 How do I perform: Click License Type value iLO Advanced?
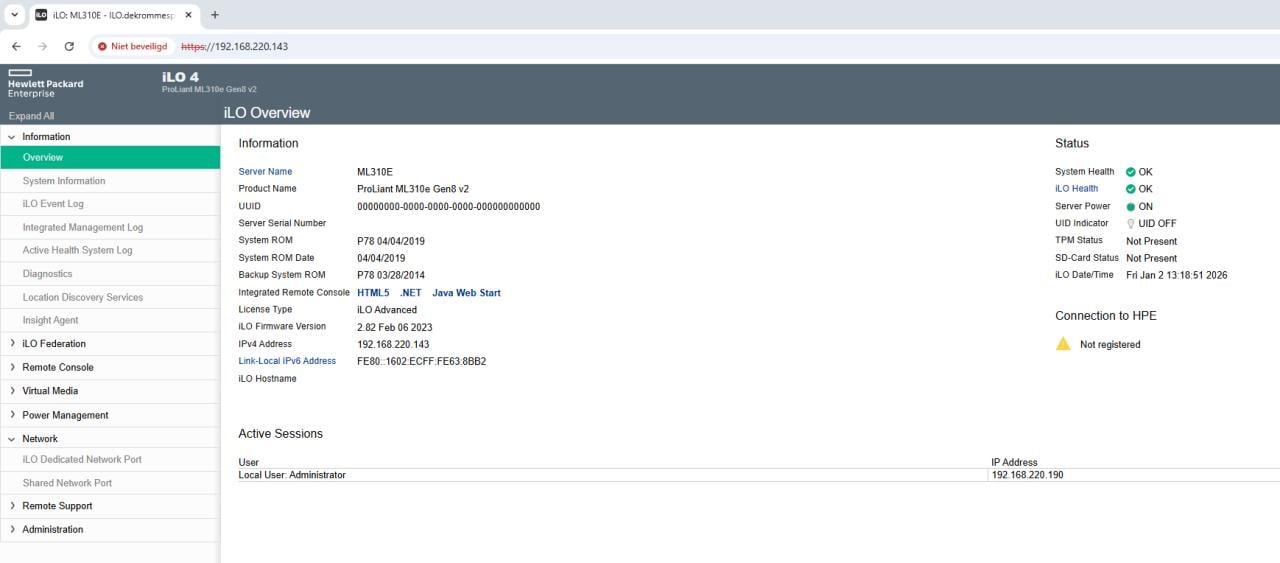coord(387,310)
